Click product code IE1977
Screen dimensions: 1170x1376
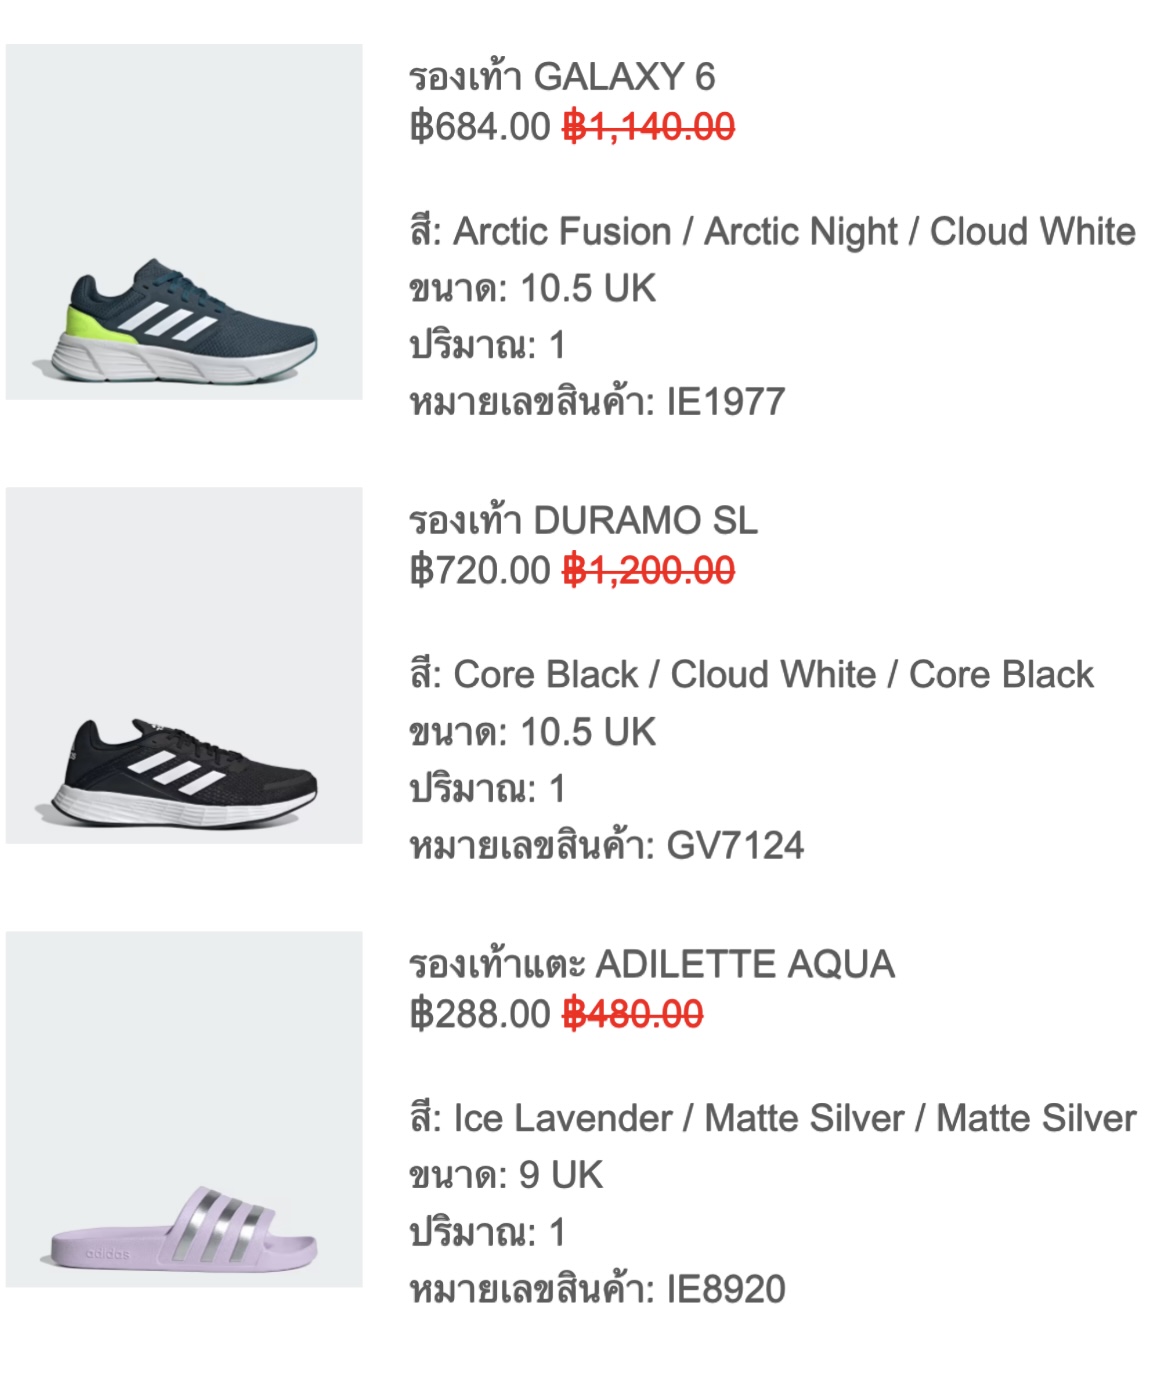[725, 402]
